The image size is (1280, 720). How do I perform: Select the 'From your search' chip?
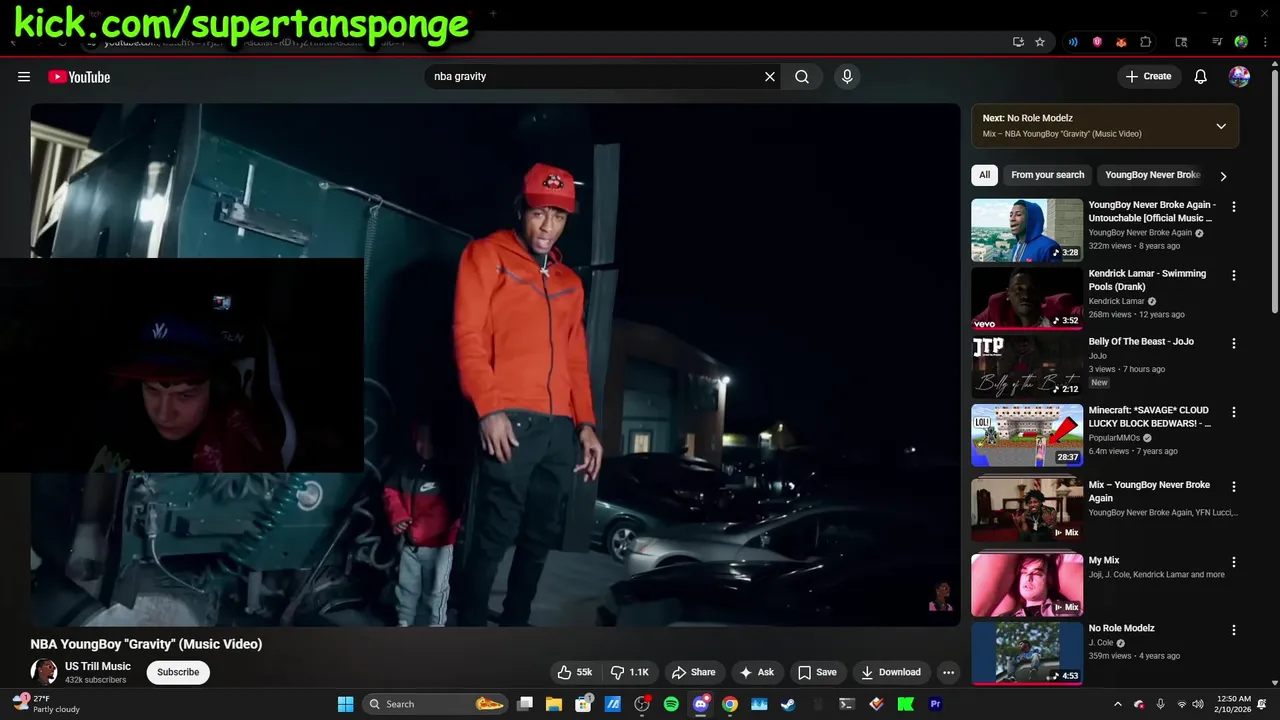(1047, 175)
